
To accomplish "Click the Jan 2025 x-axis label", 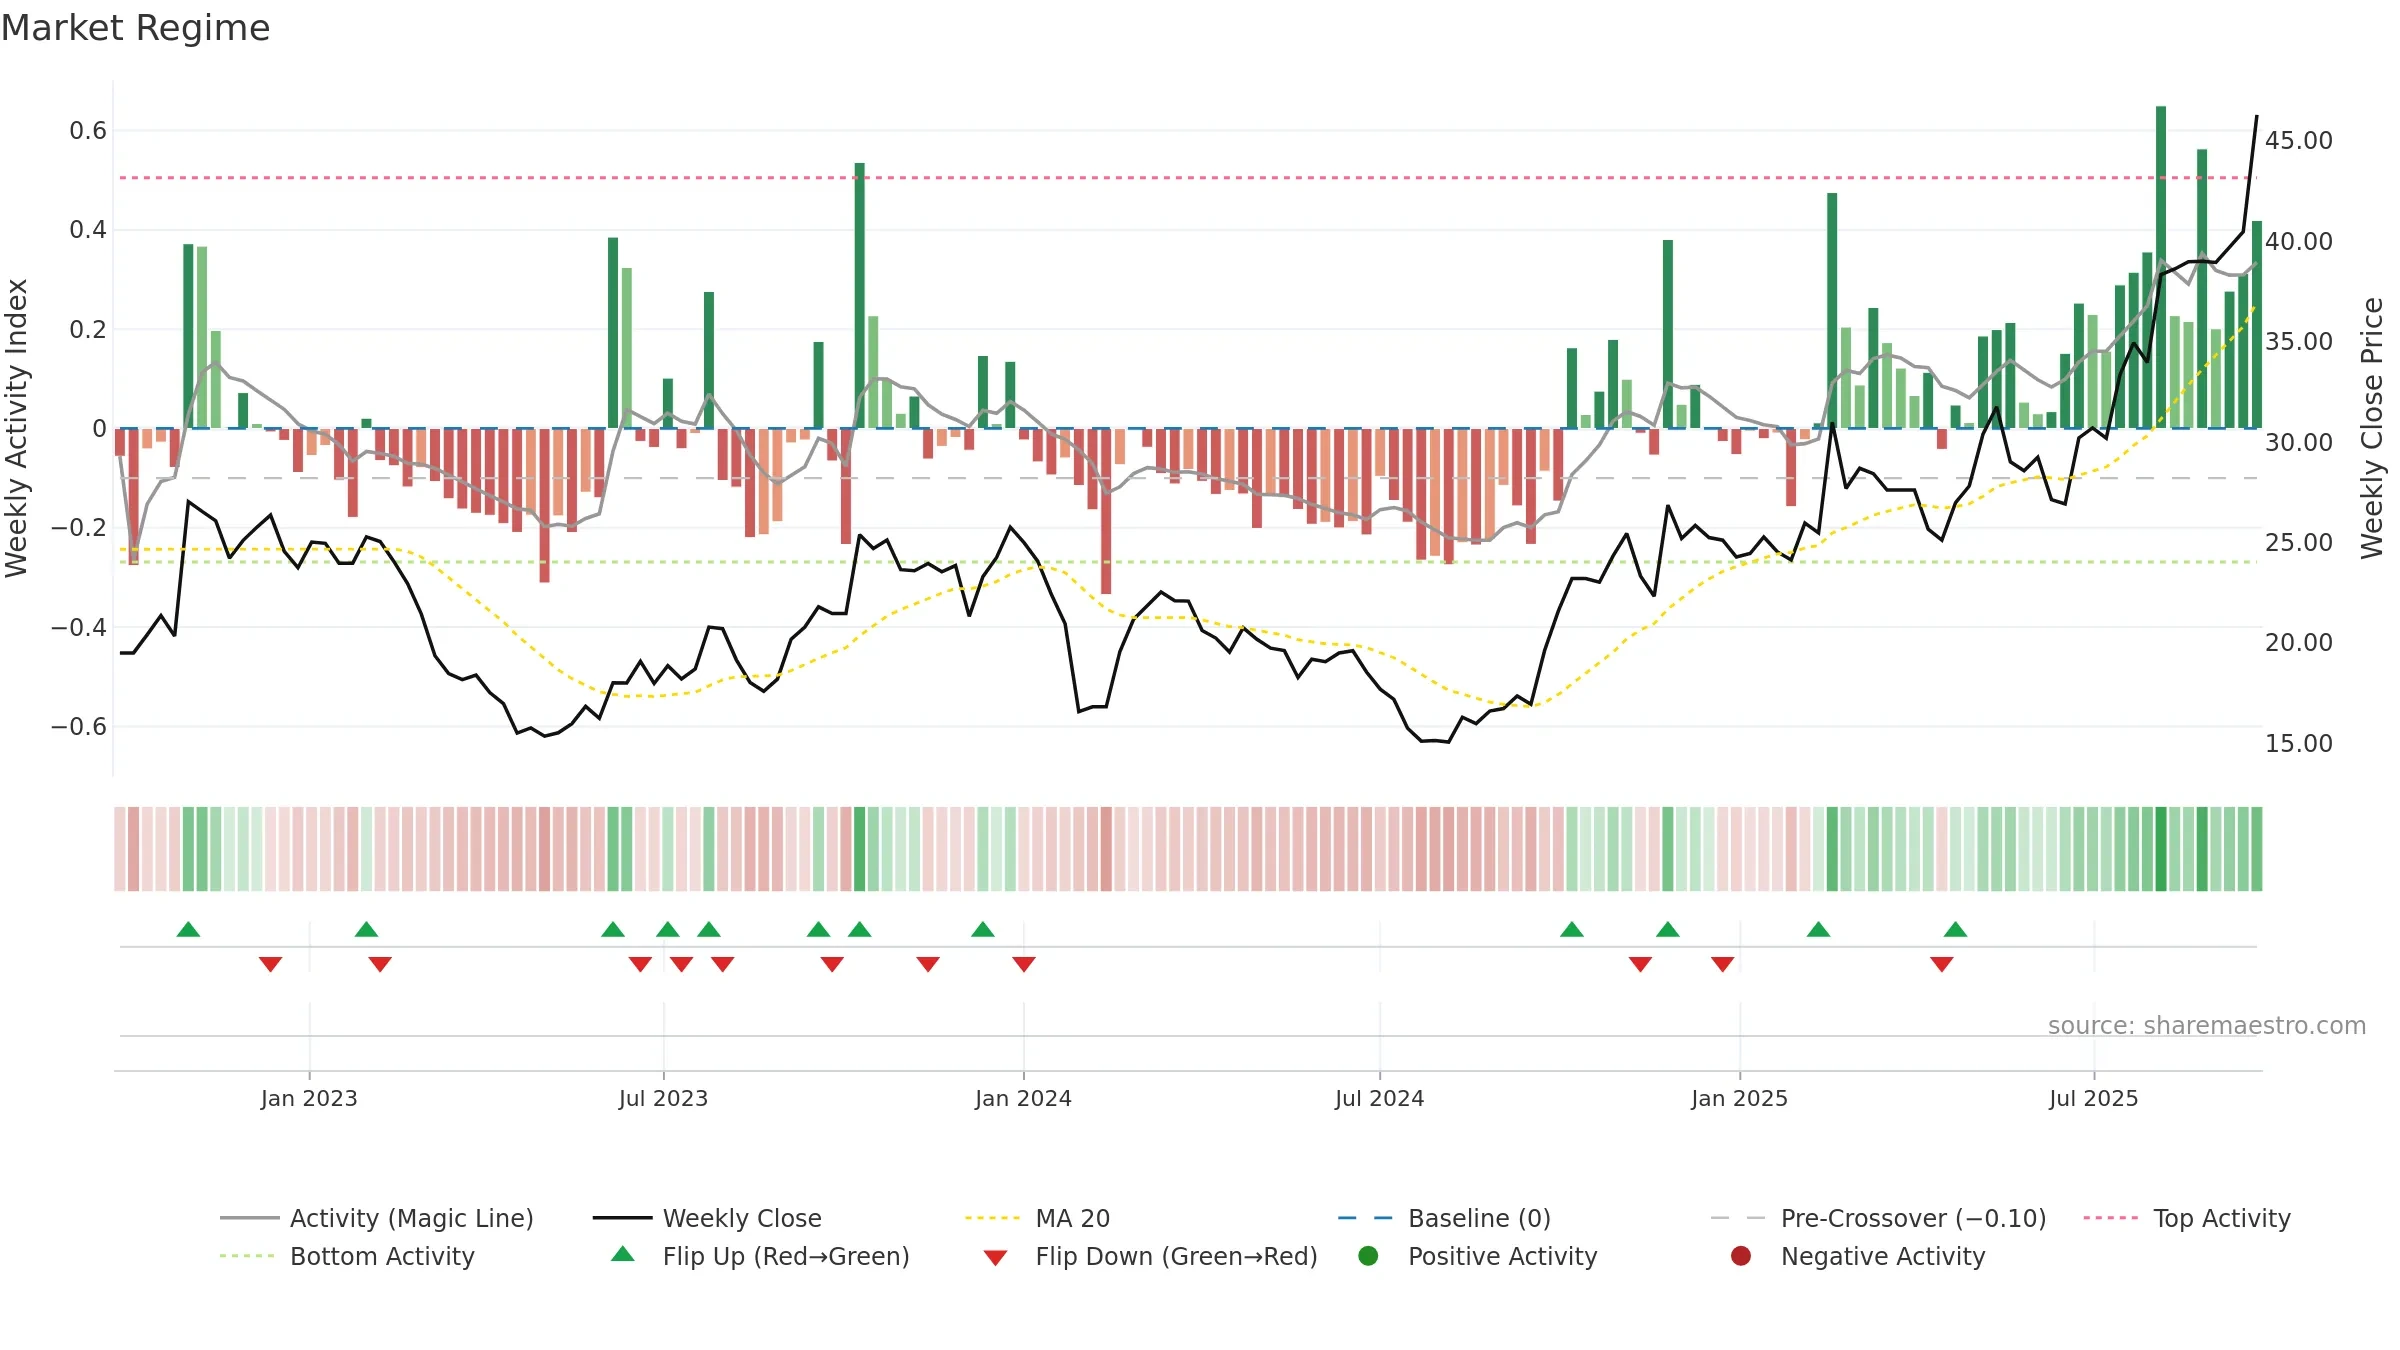I will click(1739, 1098).
